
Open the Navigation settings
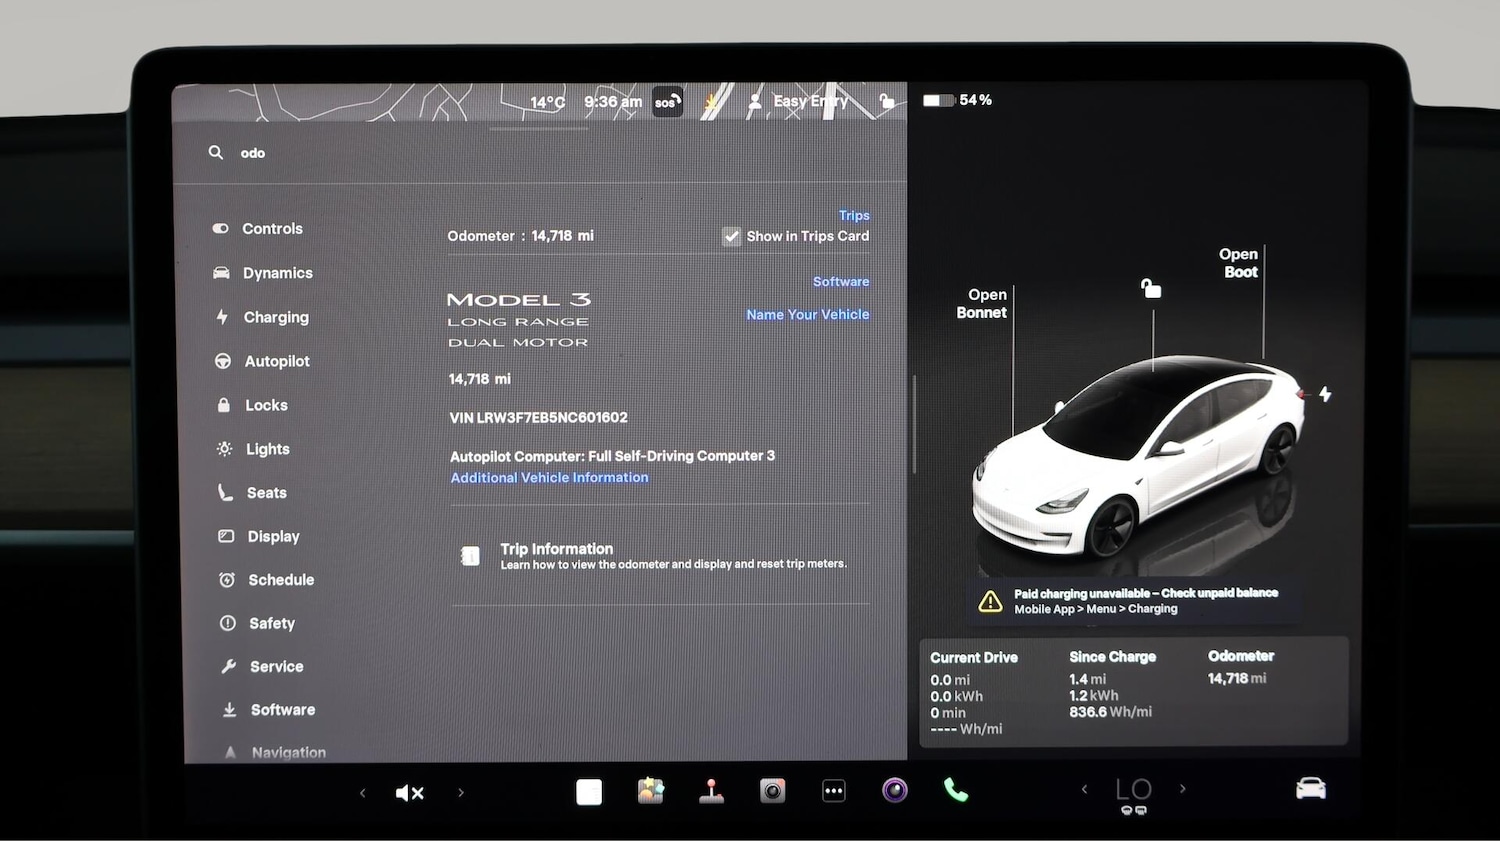coord(275,752)
